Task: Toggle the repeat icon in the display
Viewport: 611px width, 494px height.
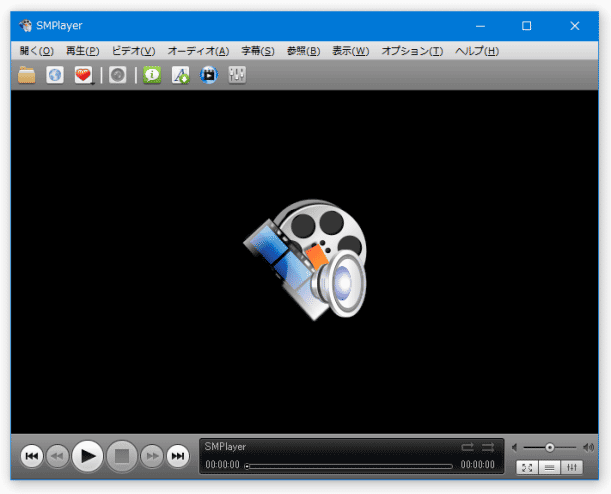Action: (468, 447)
